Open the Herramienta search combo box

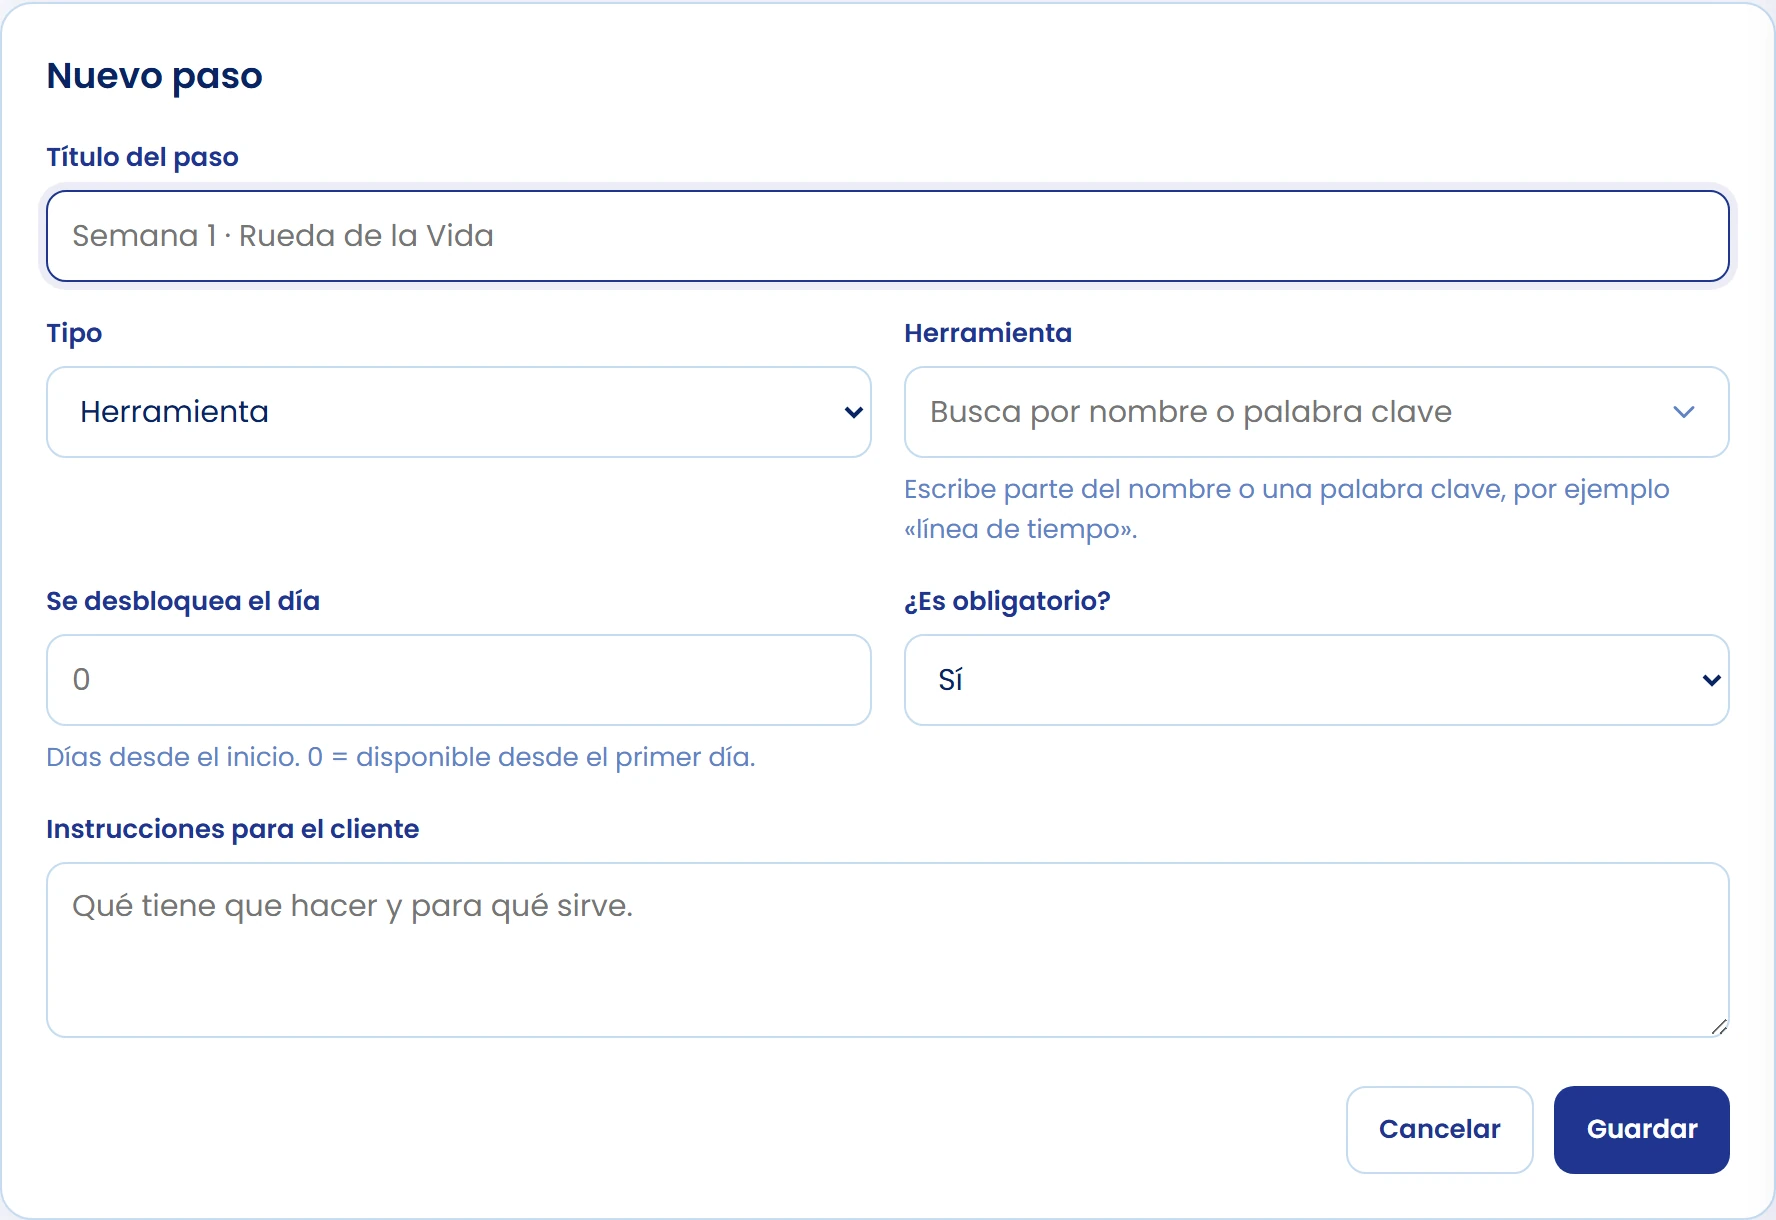point(1316,412)
